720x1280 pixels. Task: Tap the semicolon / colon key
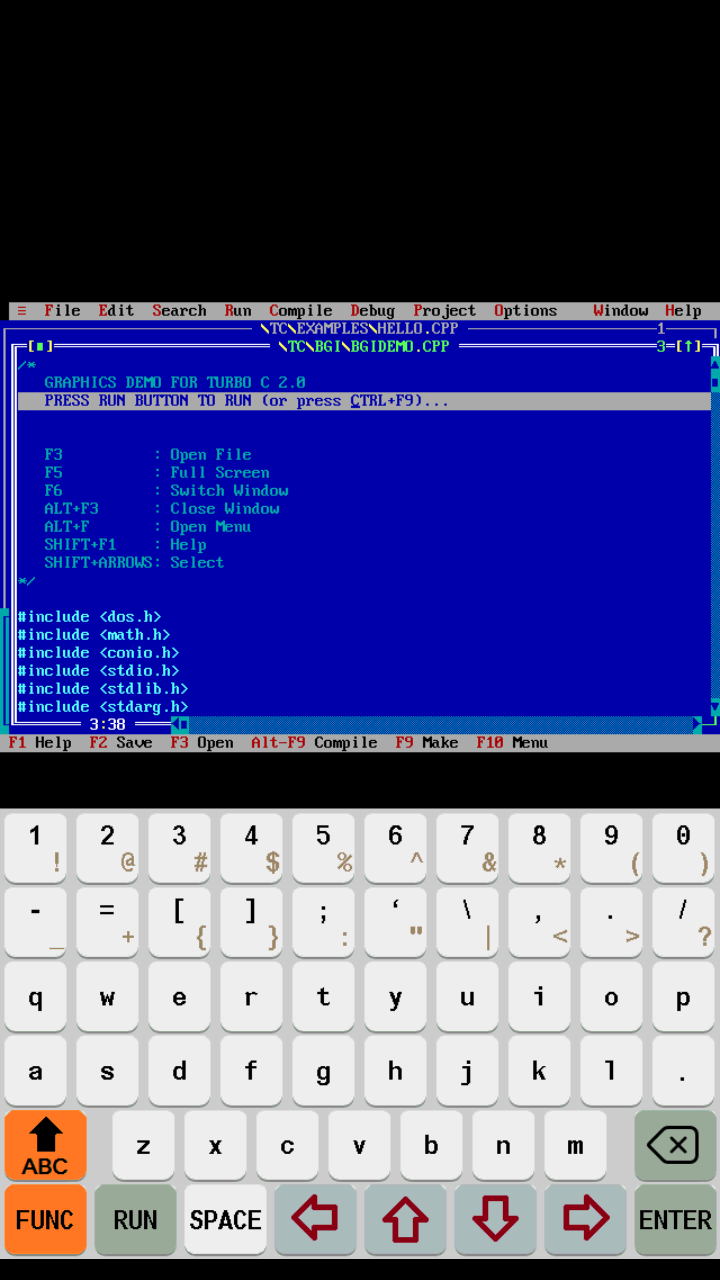(x=324, y=922)
